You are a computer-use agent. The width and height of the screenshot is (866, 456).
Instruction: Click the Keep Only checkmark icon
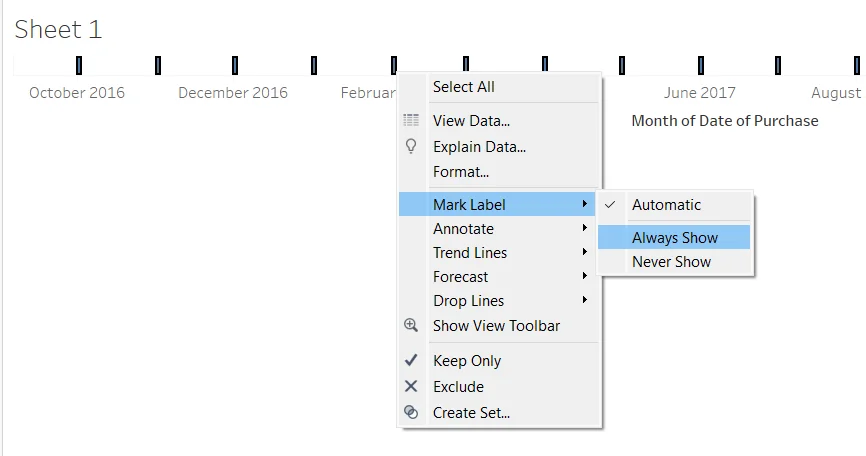point(411,361)
